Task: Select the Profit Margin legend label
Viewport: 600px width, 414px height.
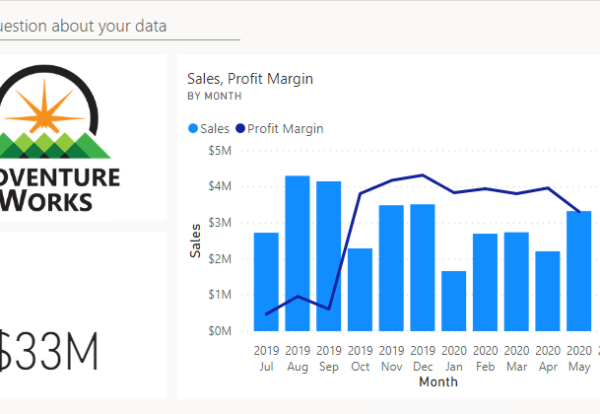Action: pyautogui.click(x=285, y=129)
